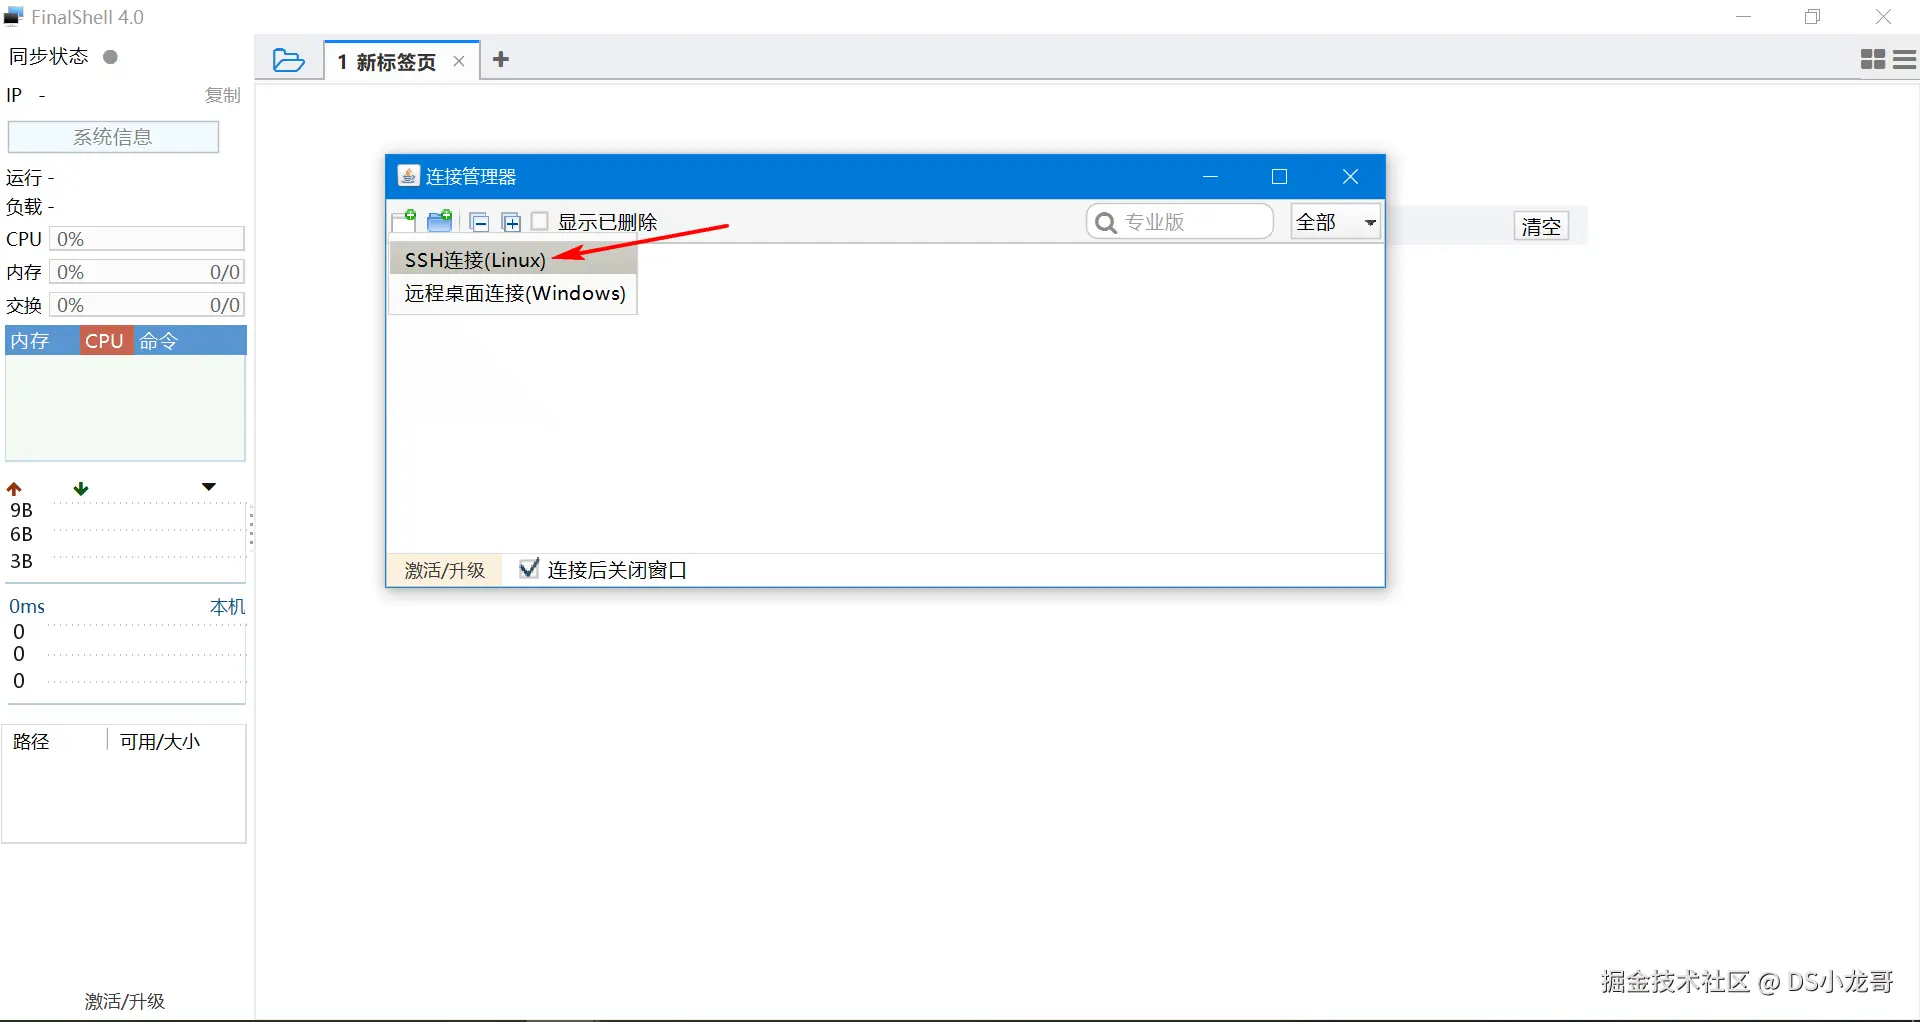1920x1022 pixels.
Task: Click the new connection icon in 连接管理器
Action: coord(404,221)
